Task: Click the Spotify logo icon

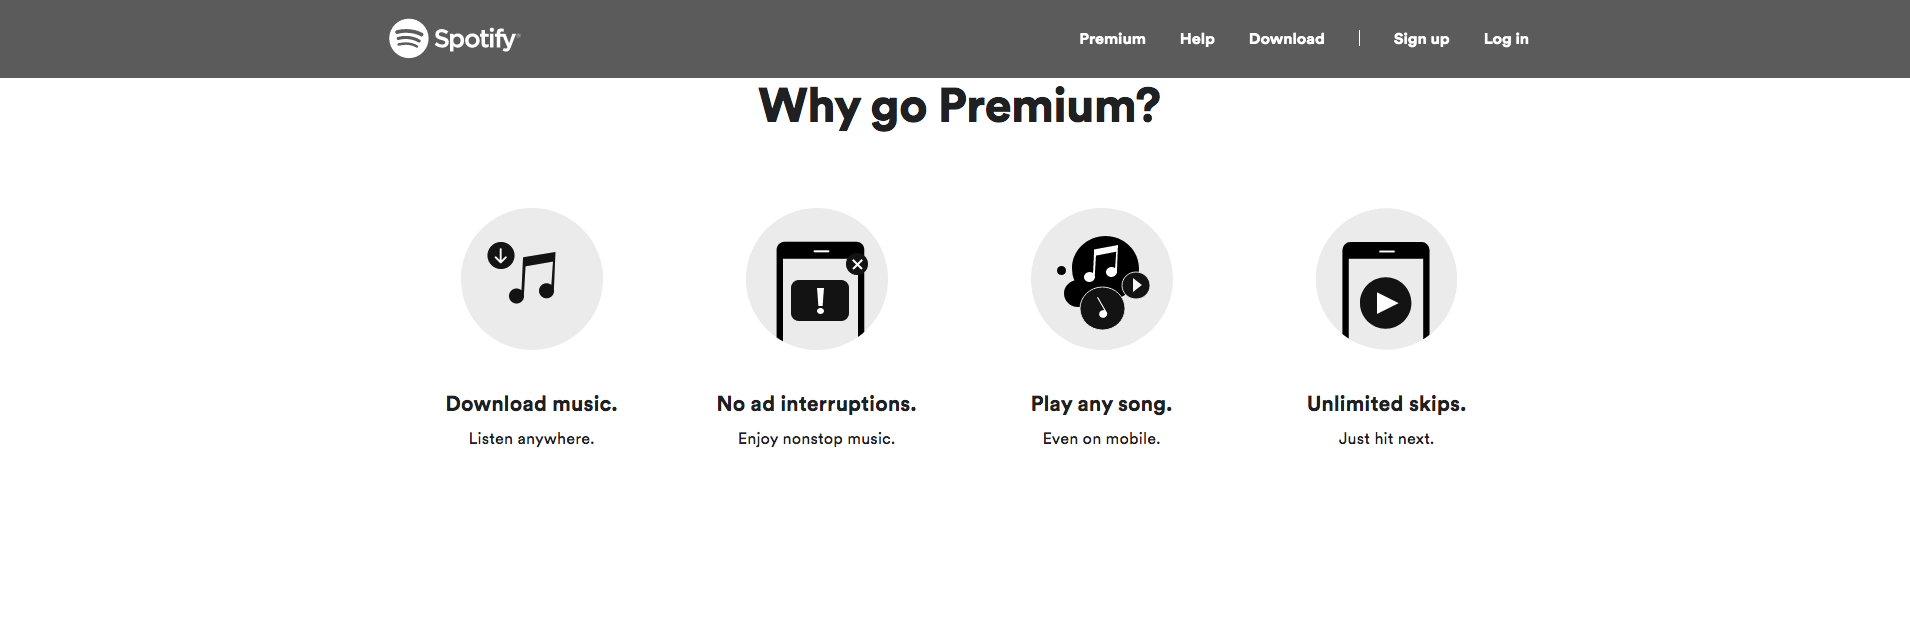Action: click(408, 39)
